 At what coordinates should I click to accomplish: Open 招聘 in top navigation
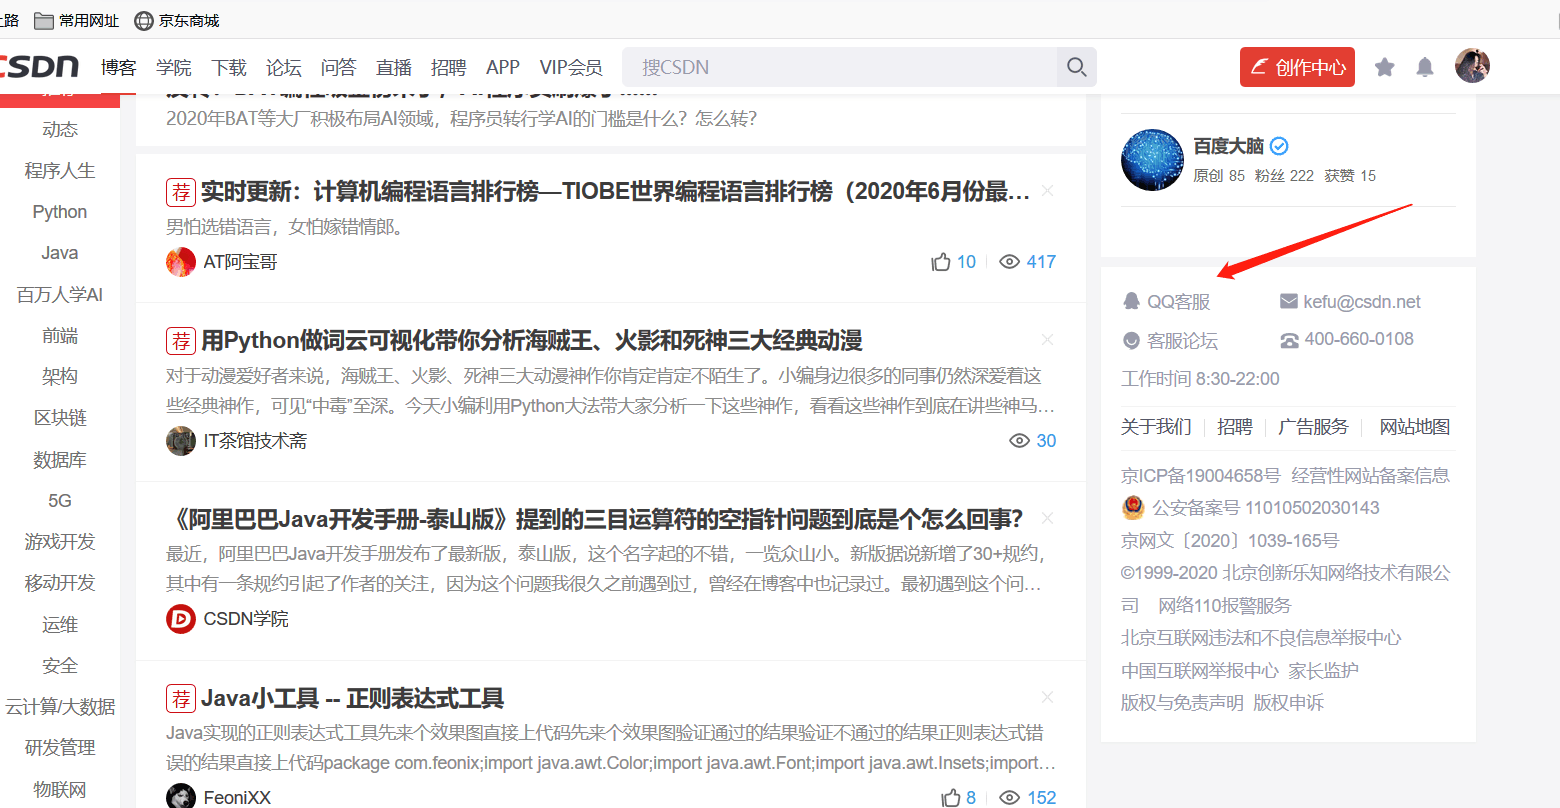click(x=448, y=67)
